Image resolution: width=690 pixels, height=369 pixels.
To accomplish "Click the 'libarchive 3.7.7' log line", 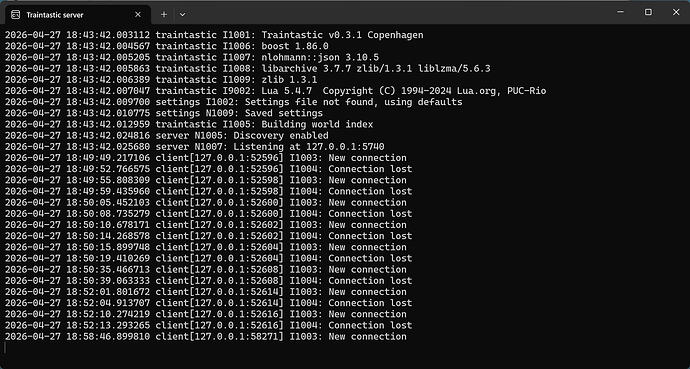I will tap(248, 69).
